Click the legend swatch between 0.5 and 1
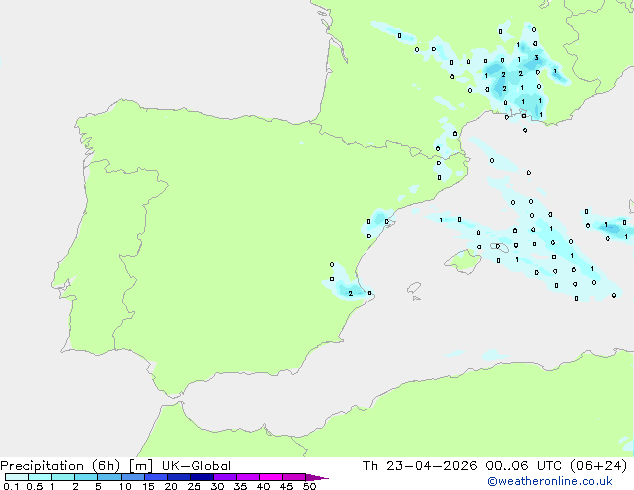 (x=40, y=477)
